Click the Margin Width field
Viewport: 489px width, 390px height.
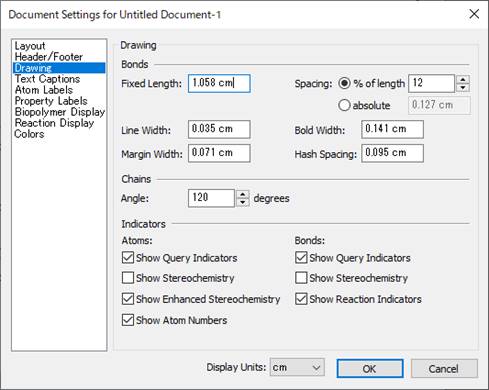pyautogui.click(x=219, y=153)
